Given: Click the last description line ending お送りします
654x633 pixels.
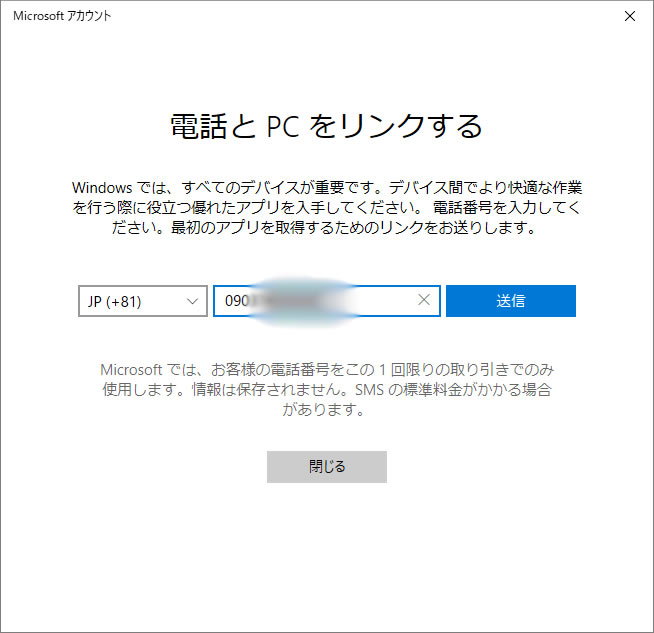Looking at the screenshot, I should (x=326, y=228).
